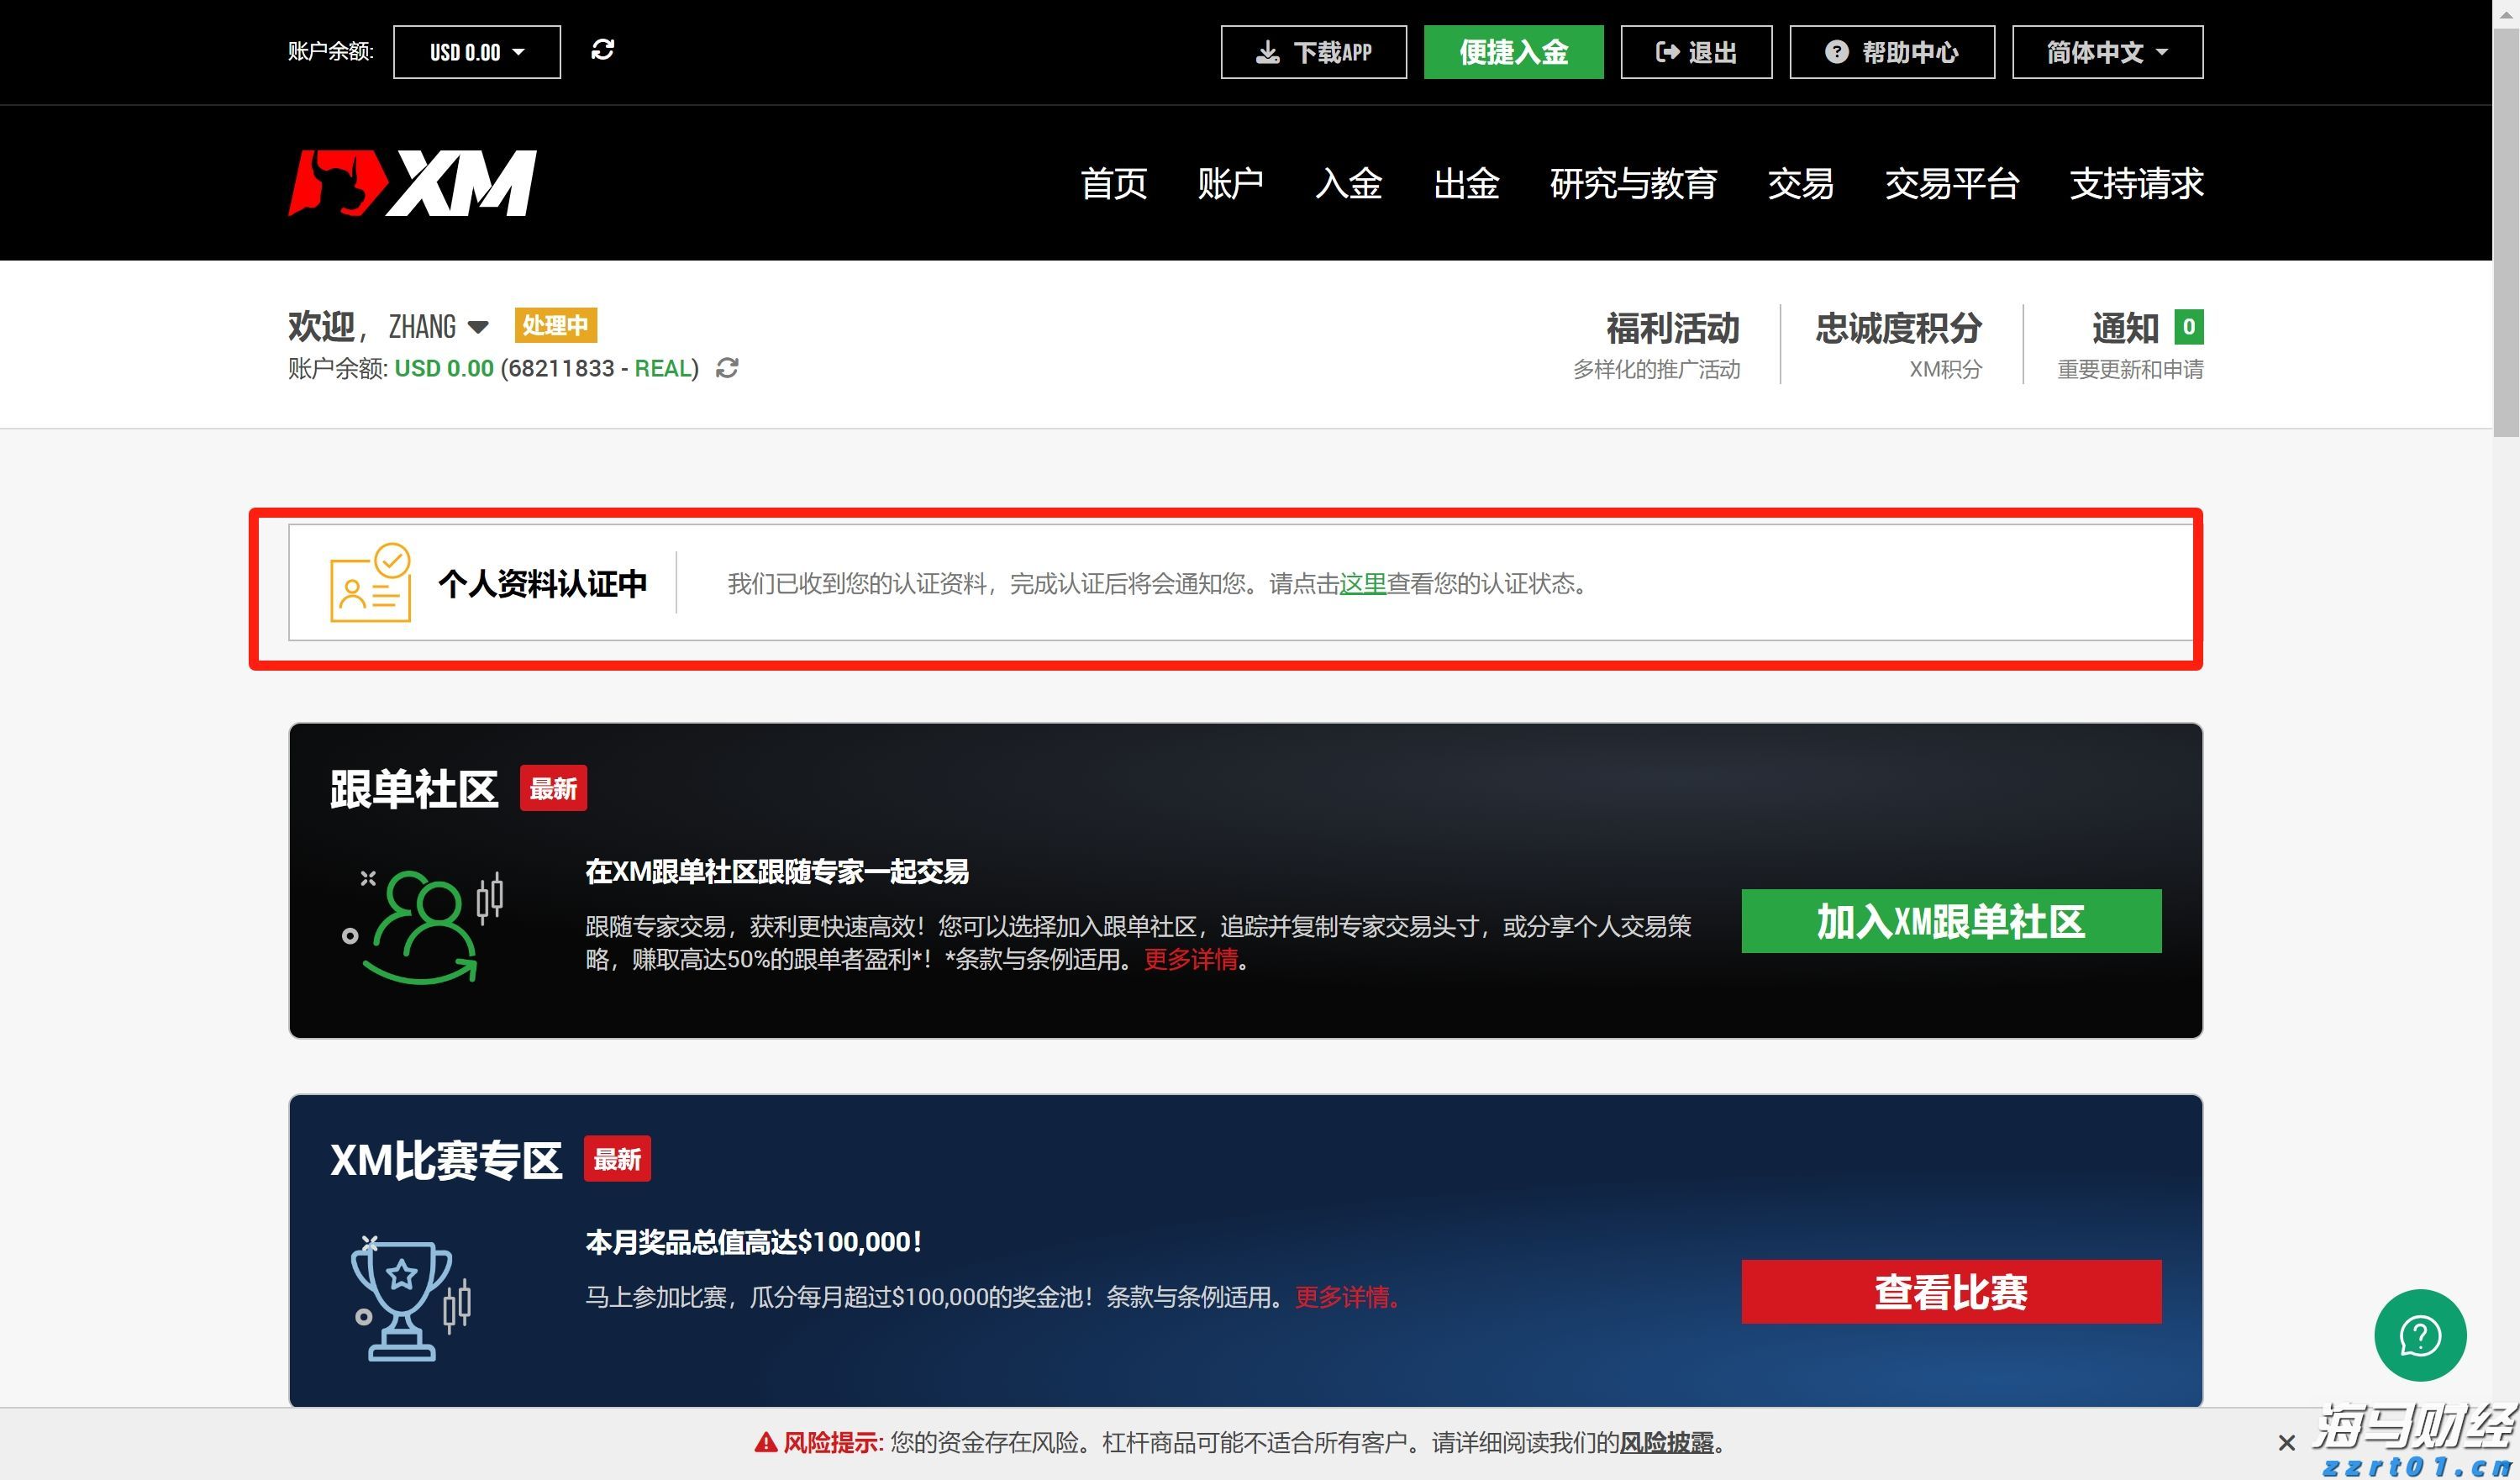Open the 入金 menu item

point(1349,184)
